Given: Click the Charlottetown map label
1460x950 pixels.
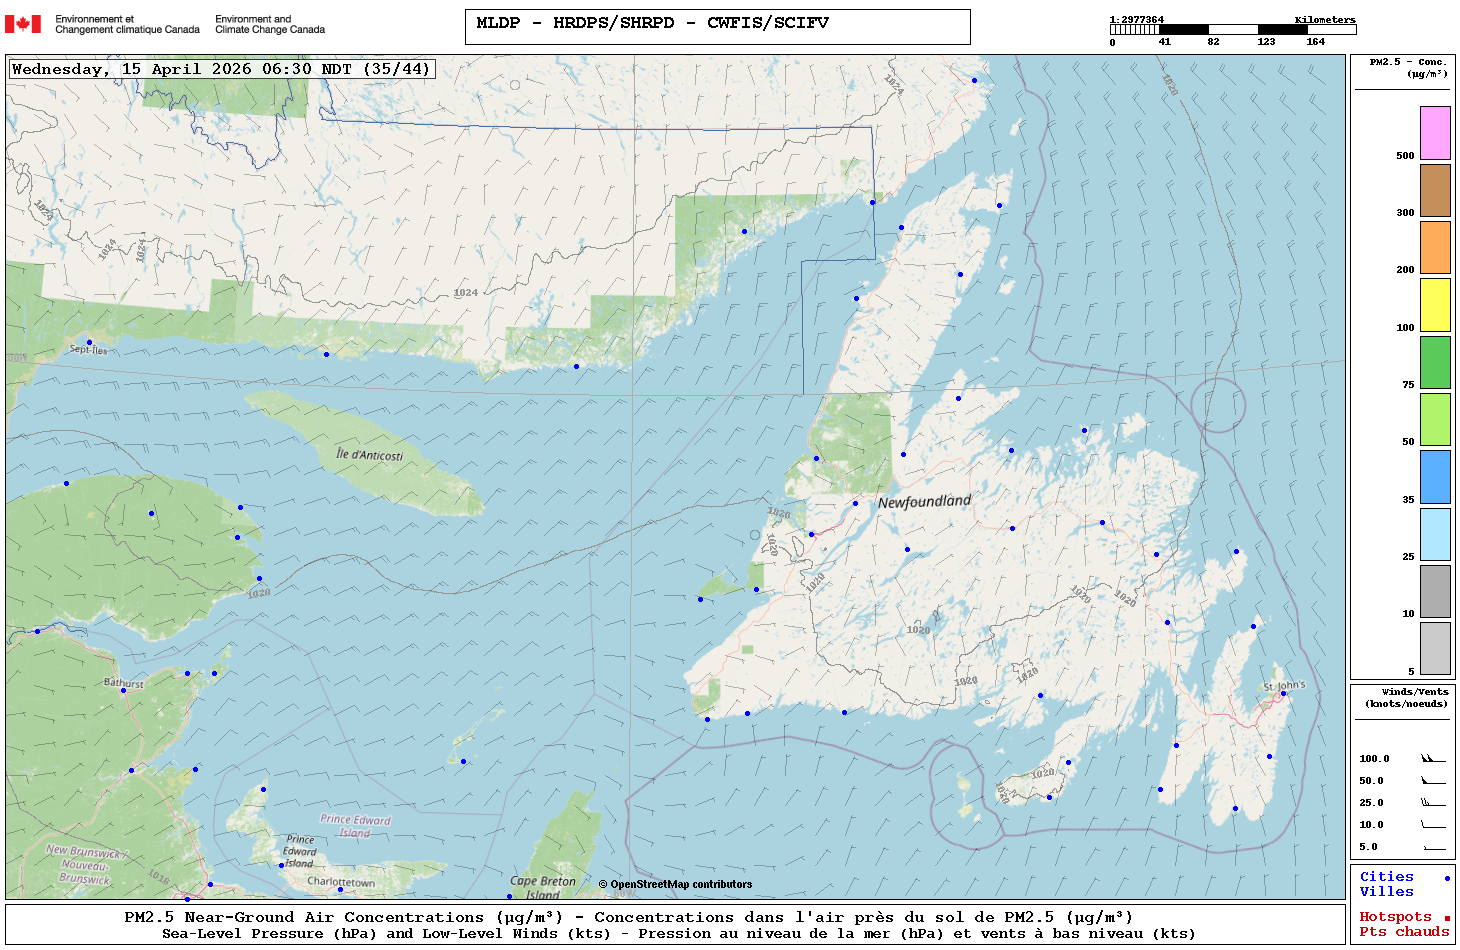Looking at the screenshot, I should (341, 882).
